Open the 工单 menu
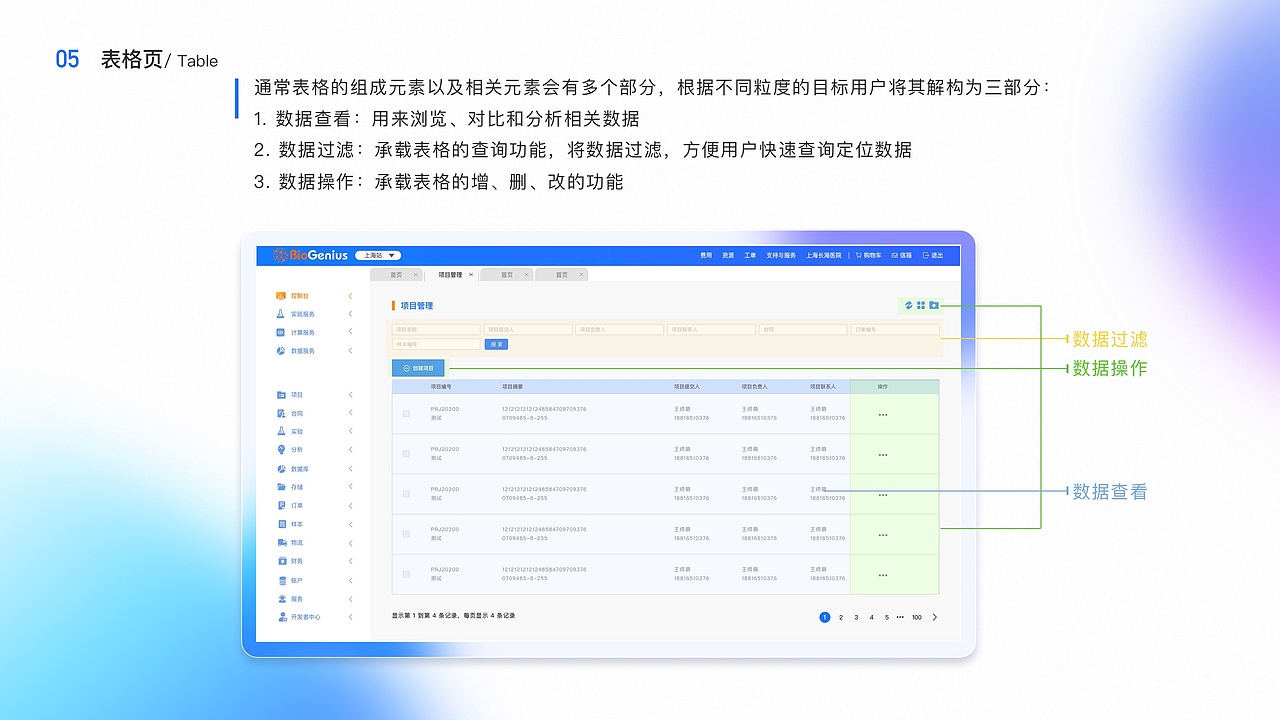Image resolution: width=1280 pixels, height=720 pixels. click(x=750, y=256)
